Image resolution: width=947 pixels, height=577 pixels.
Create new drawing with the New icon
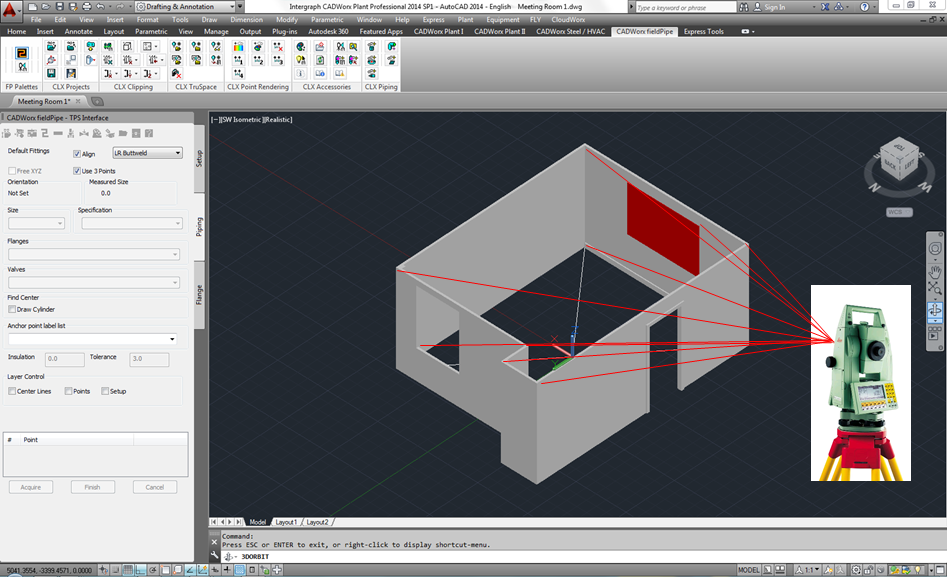[33, 7]
